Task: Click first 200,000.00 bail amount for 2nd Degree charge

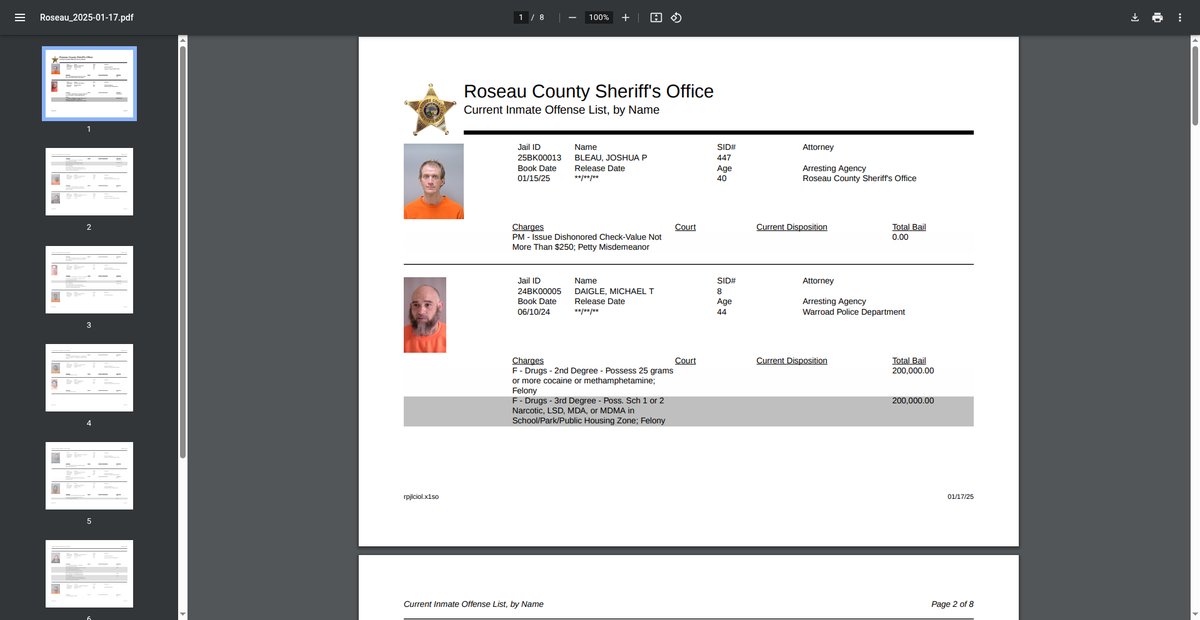Action: 913,370
